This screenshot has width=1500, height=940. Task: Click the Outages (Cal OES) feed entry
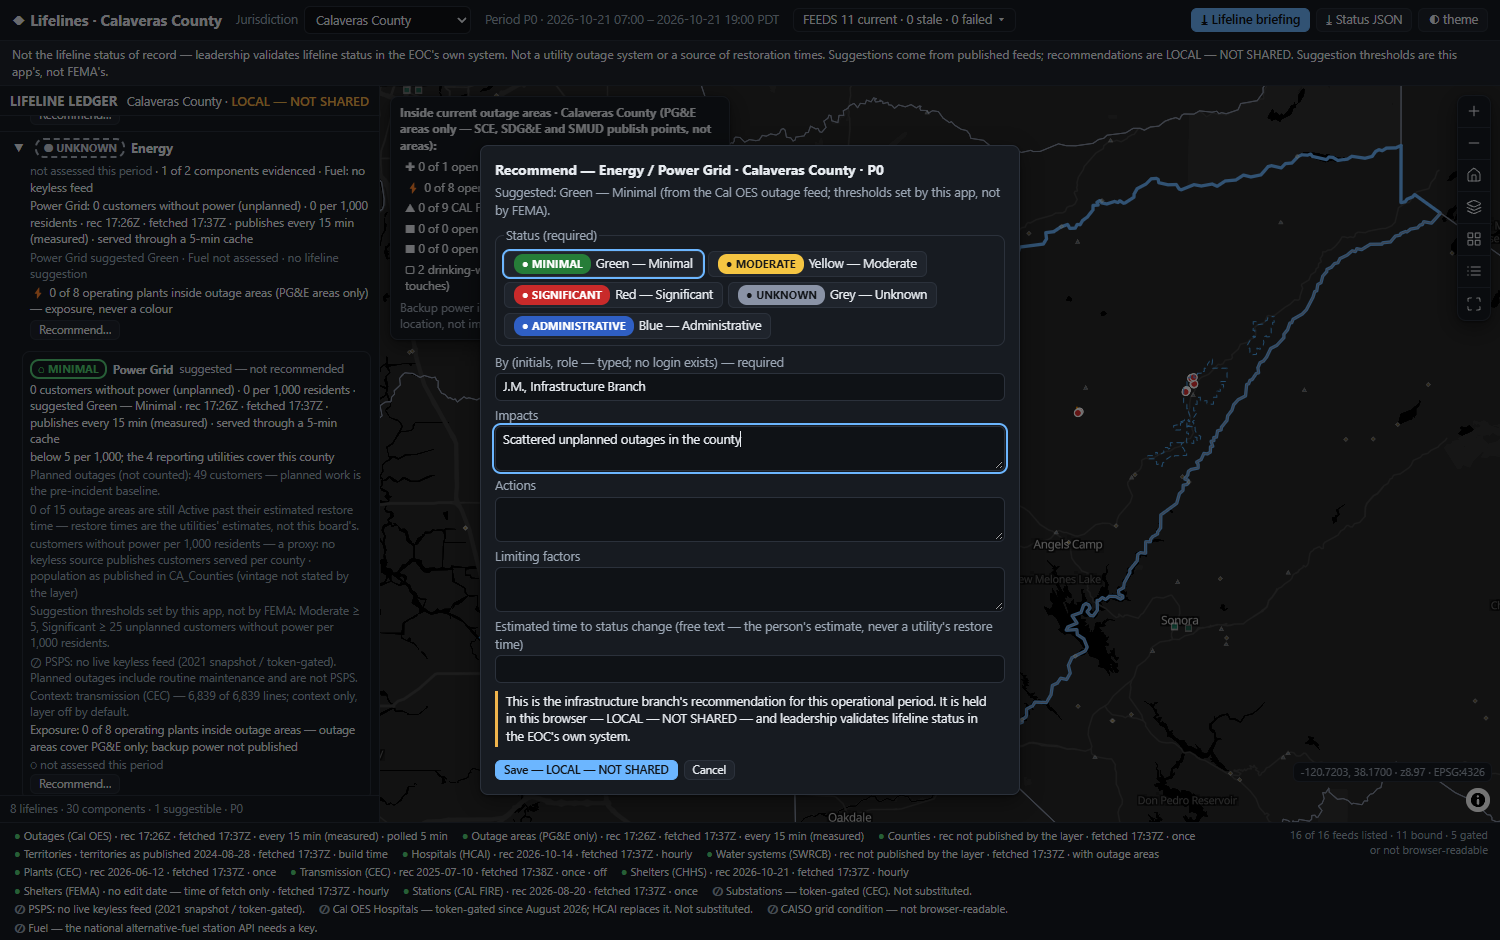click(231, 836)
